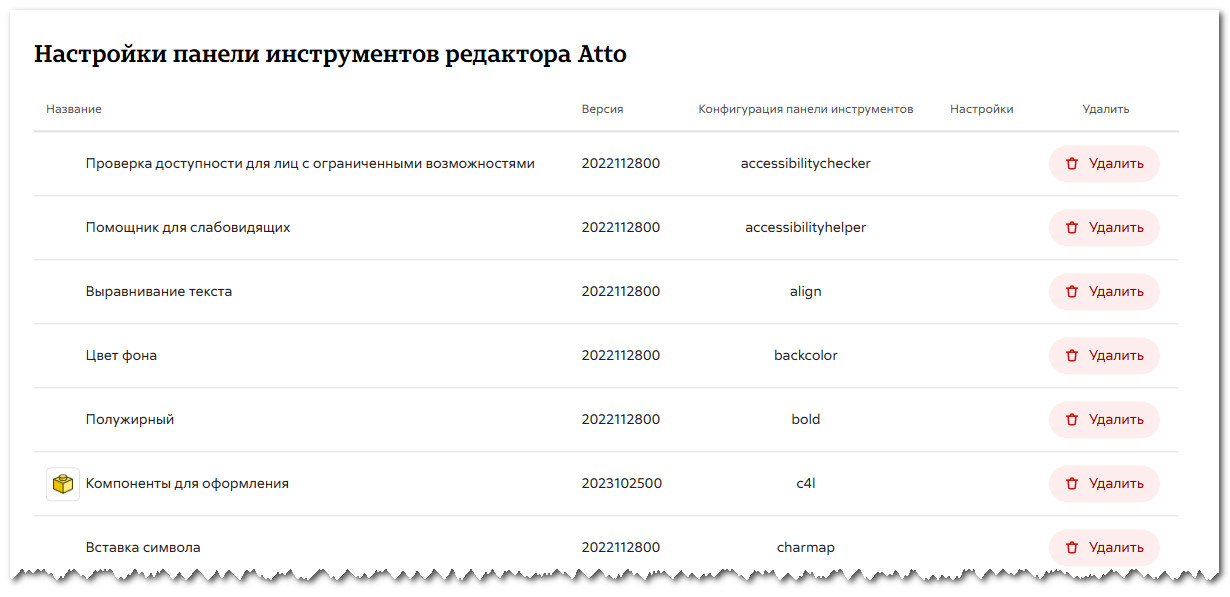Select Полужирный row name
Viewport: 1230px width, 597px height.
click(x=130, y=420)
